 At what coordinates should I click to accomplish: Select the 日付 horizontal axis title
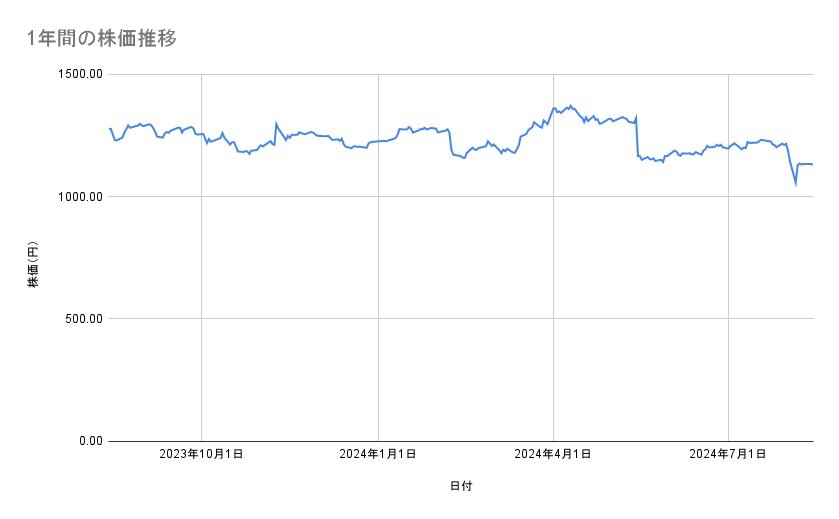pyautogui.click(x=460, y=486)
